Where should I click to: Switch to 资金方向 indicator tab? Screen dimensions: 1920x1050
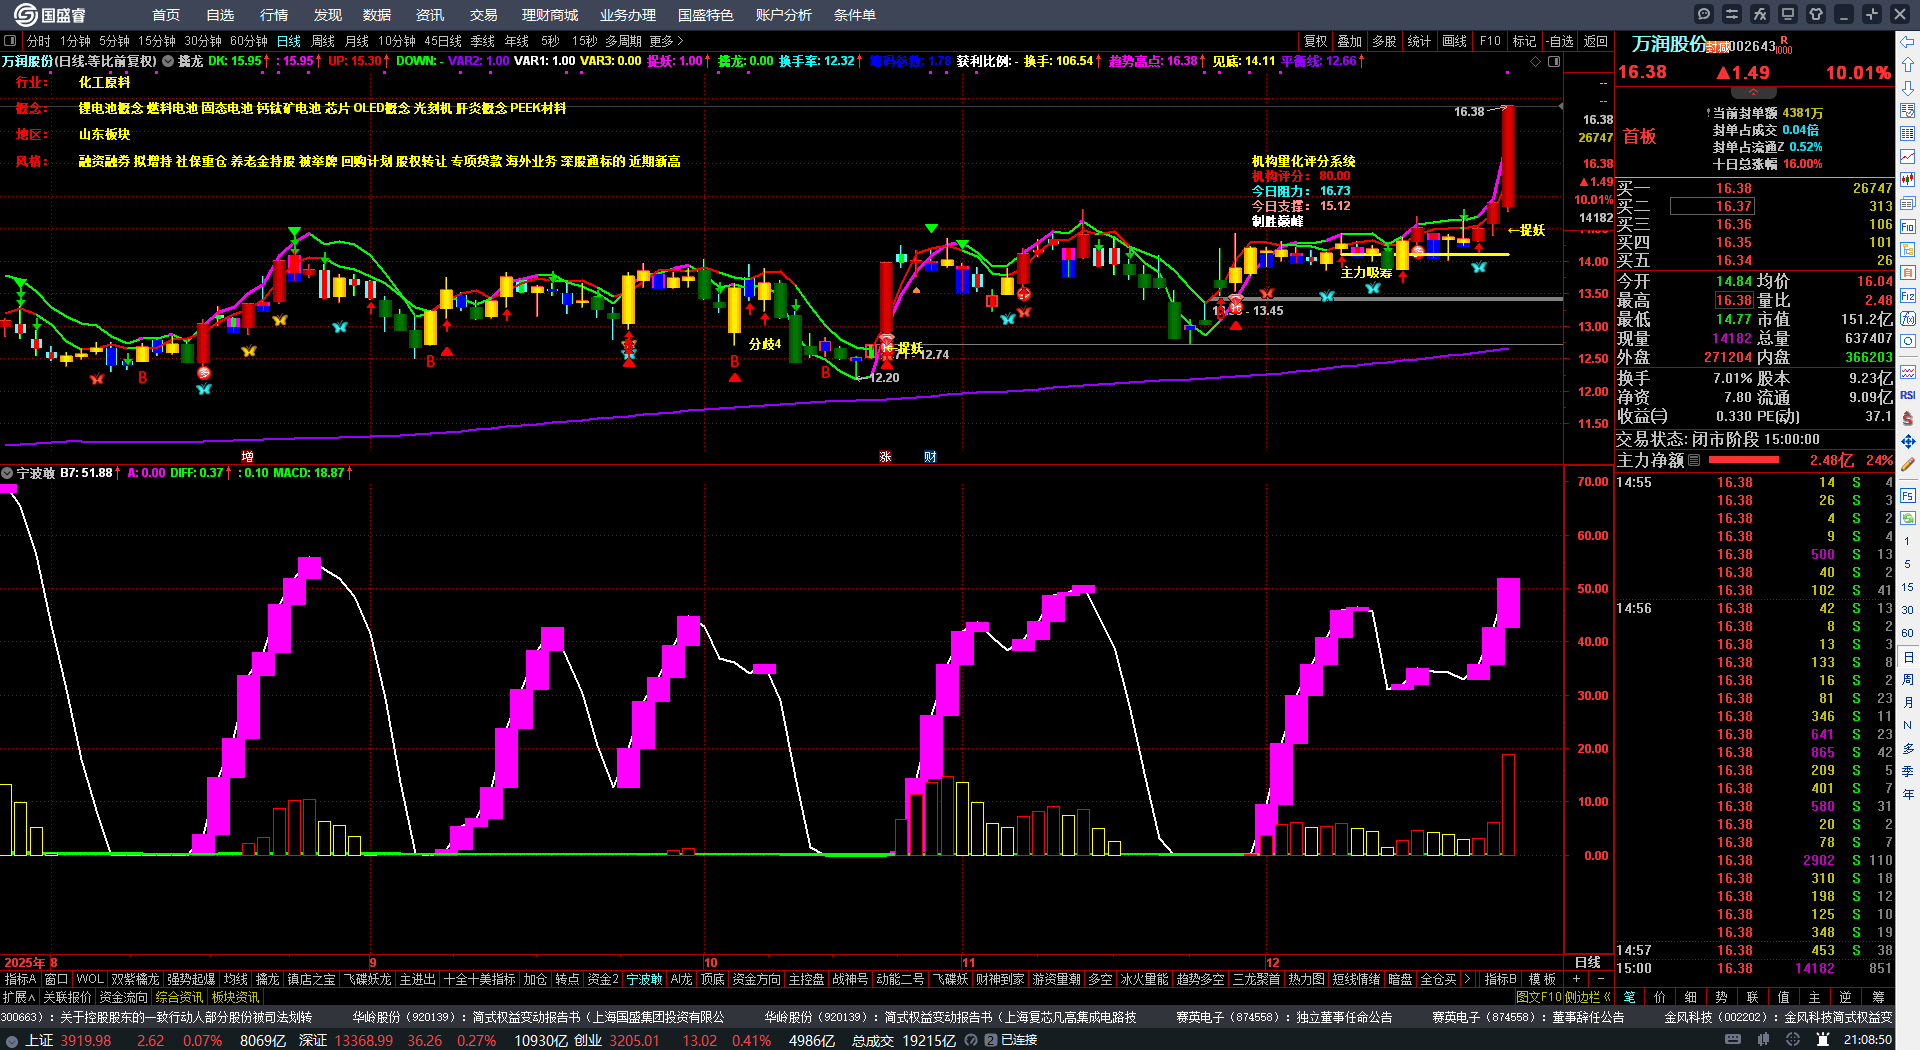(757, 980)
